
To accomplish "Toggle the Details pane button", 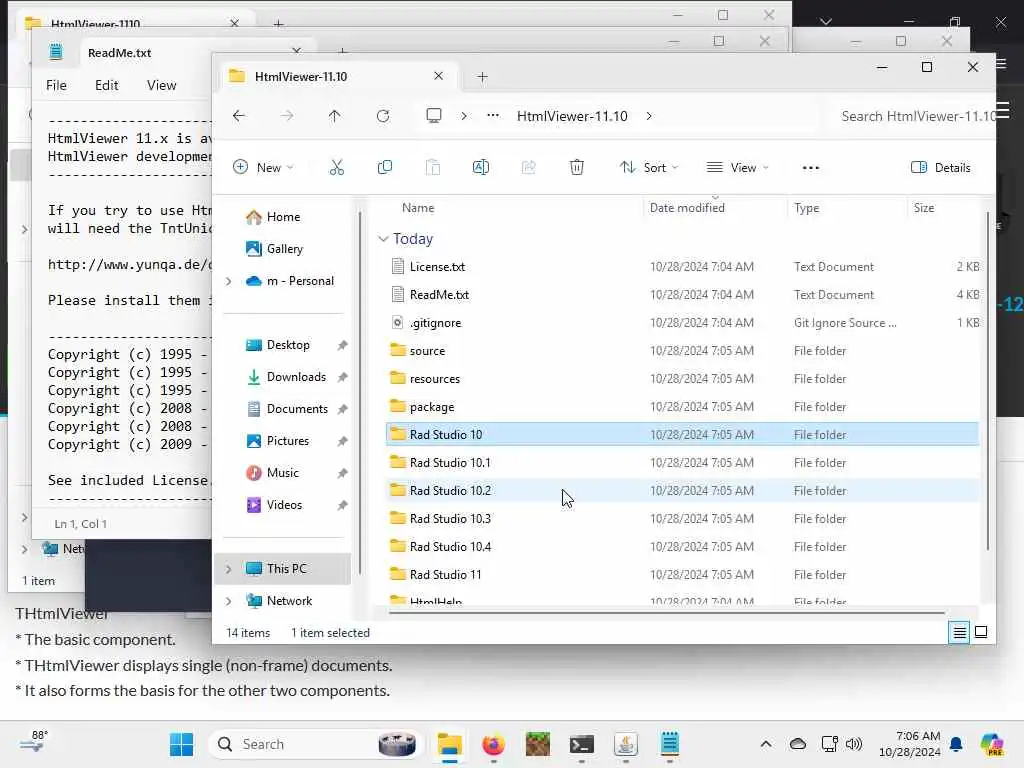I will point(940,168).
